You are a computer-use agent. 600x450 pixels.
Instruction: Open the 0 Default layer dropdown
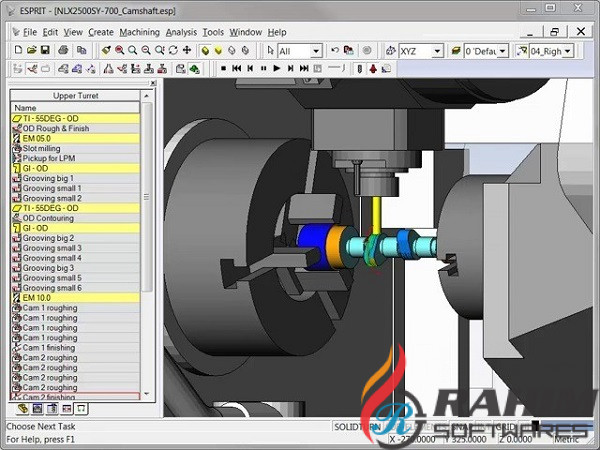pos(502,51)
